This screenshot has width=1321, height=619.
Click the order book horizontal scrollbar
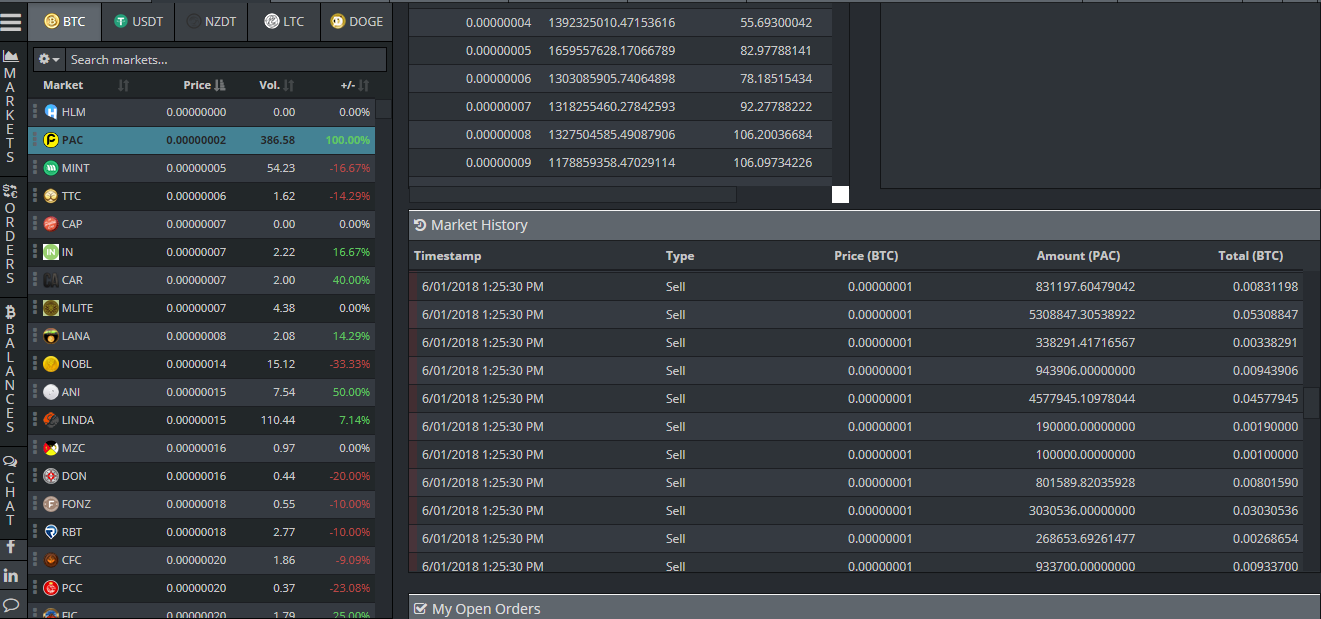click(x=573, y=194)
